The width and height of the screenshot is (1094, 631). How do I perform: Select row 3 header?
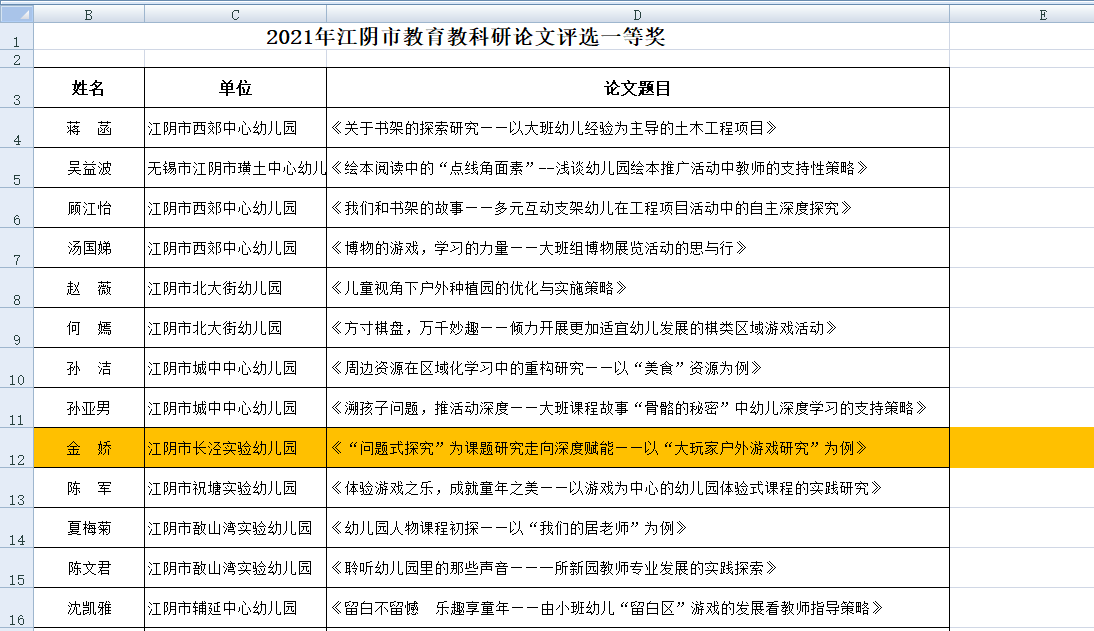pos(17,88)
